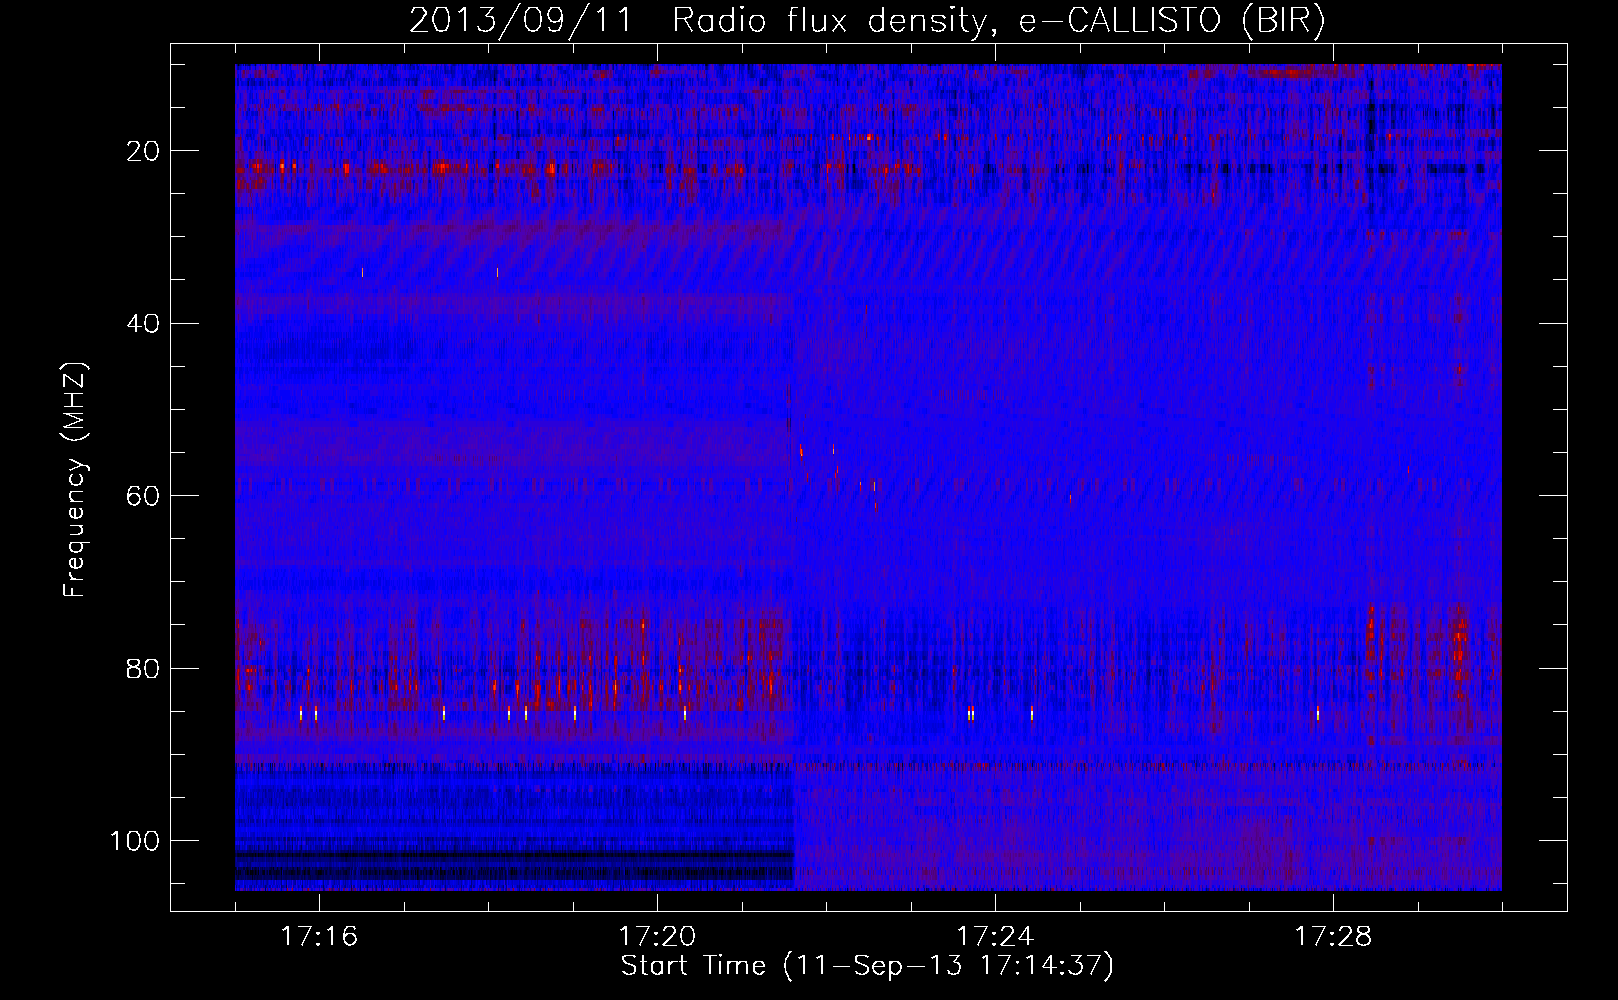Select the 17:20 time tick label
Screen dimensions: 1618x1000
point(657,937)
